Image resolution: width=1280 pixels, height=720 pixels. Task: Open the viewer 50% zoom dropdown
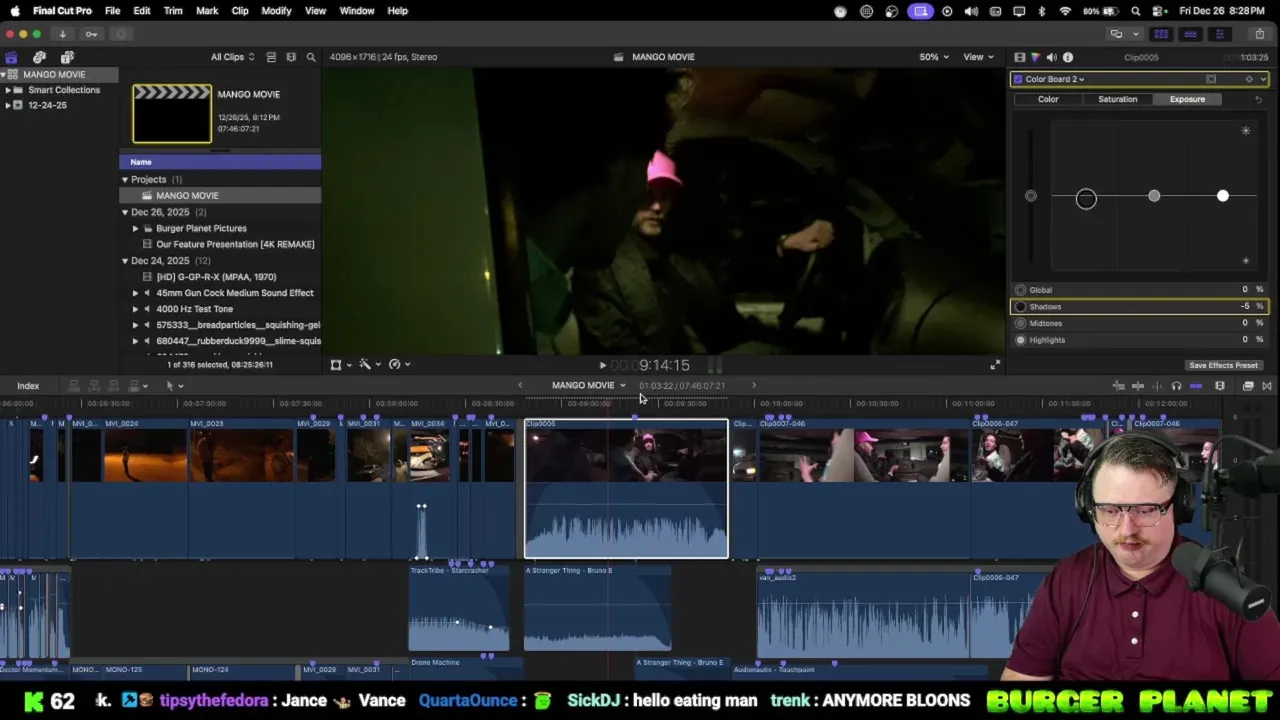pyautogui.click(x=934, y=57)
